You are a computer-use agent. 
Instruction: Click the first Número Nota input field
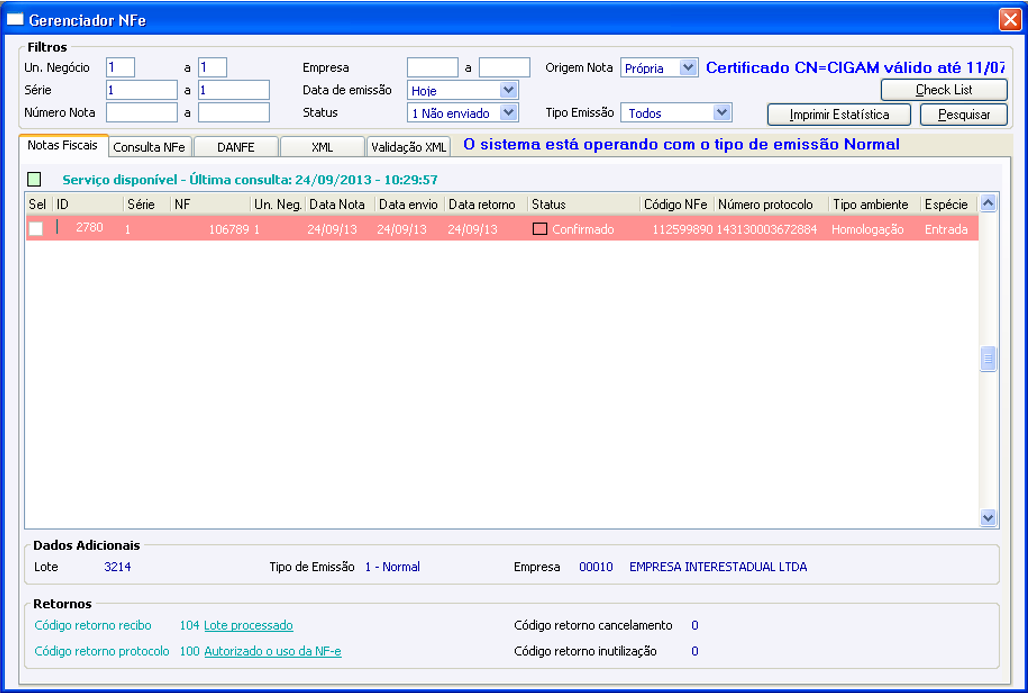[x=142, y=112]
